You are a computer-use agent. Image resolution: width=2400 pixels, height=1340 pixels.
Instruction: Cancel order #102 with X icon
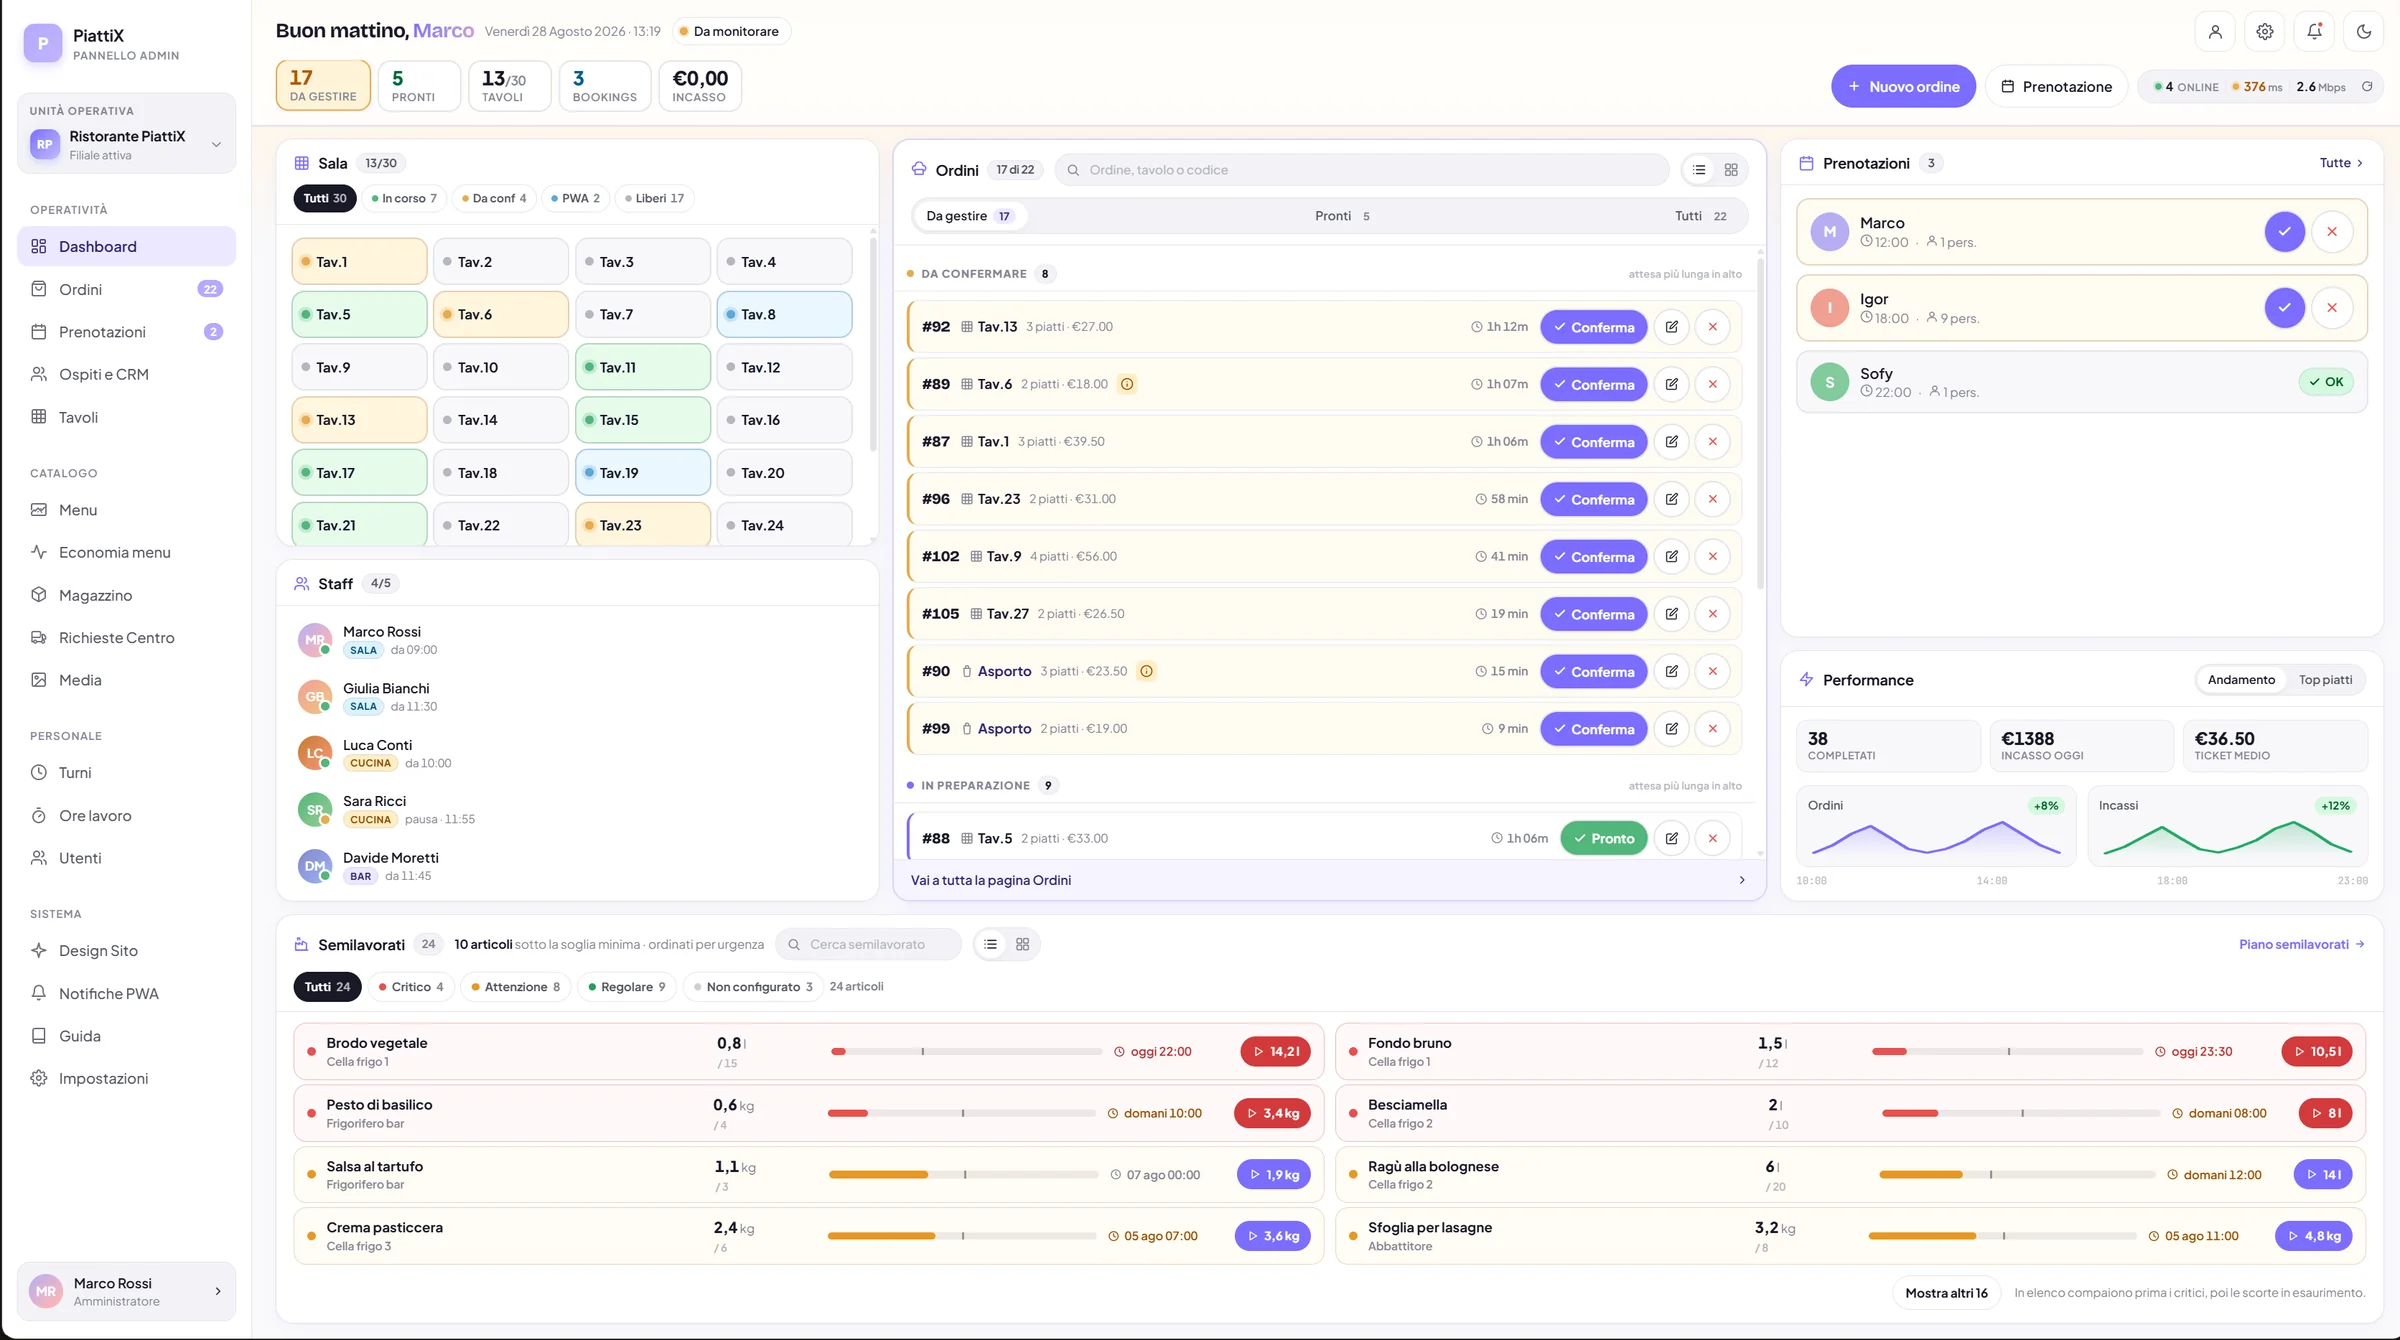click(1713, 556)
